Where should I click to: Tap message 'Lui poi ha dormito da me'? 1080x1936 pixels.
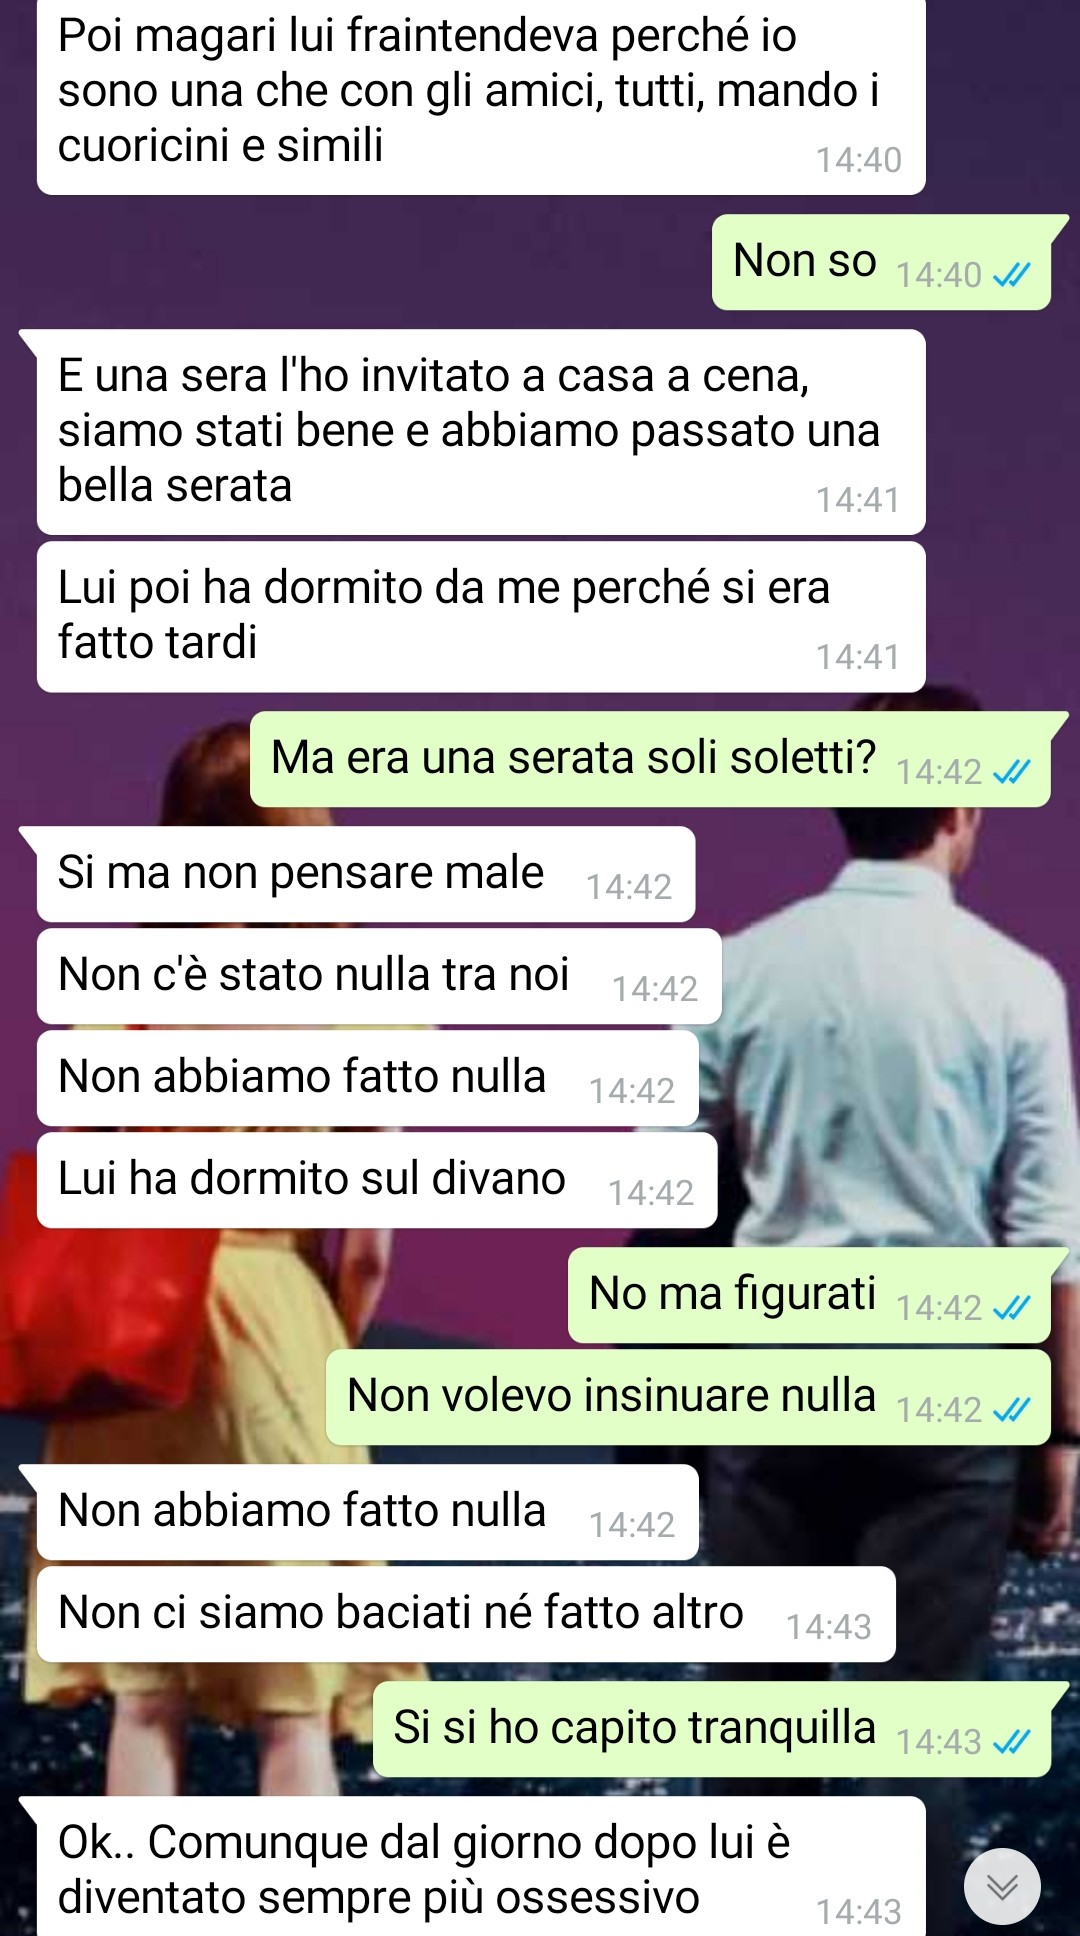(481, 617)
